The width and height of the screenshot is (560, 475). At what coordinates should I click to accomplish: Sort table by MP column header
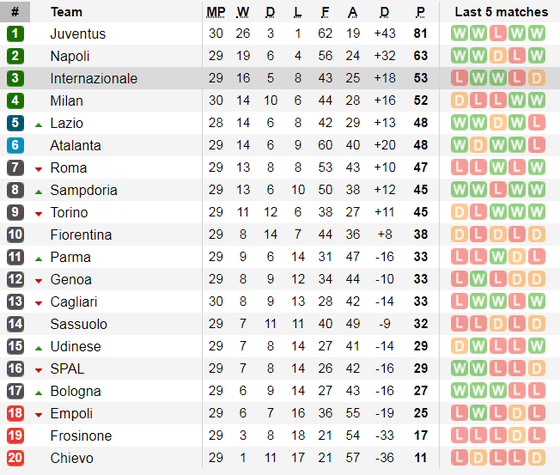pos(216,12)
